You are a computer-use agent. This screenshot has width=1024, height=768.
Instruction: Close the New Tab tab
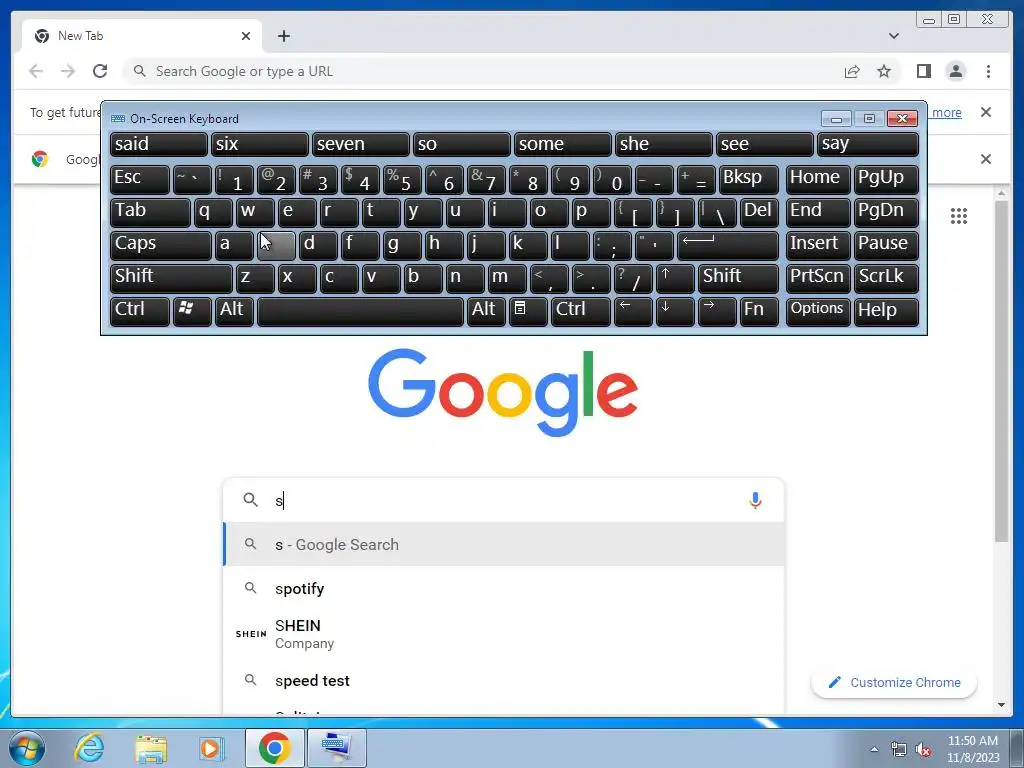pyautogui.click(x=246, y=36)
